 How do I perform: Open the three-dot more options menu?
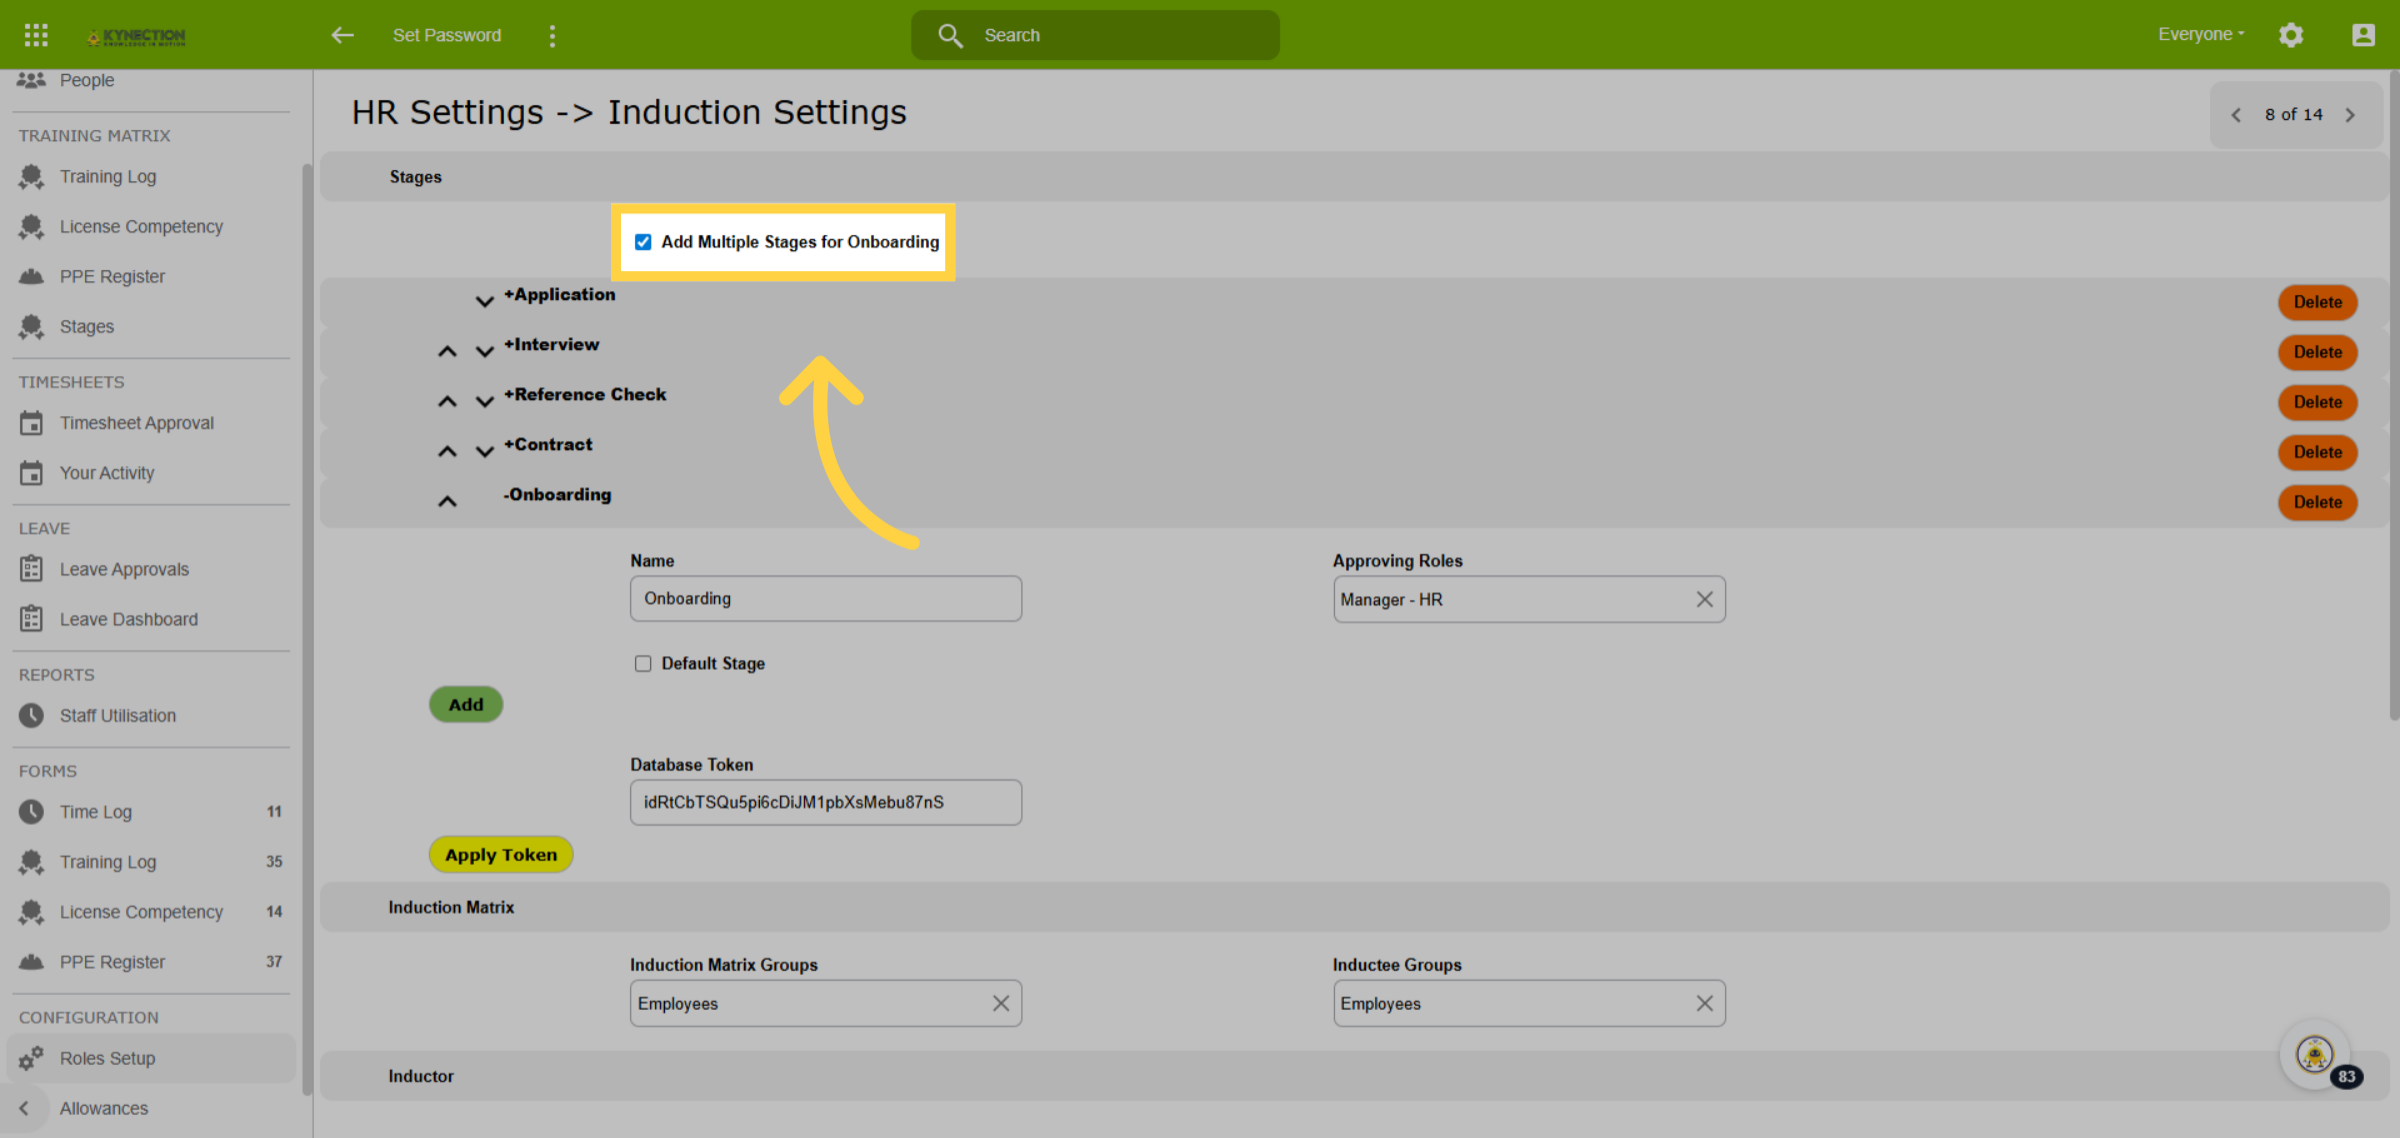click(552, 35)
